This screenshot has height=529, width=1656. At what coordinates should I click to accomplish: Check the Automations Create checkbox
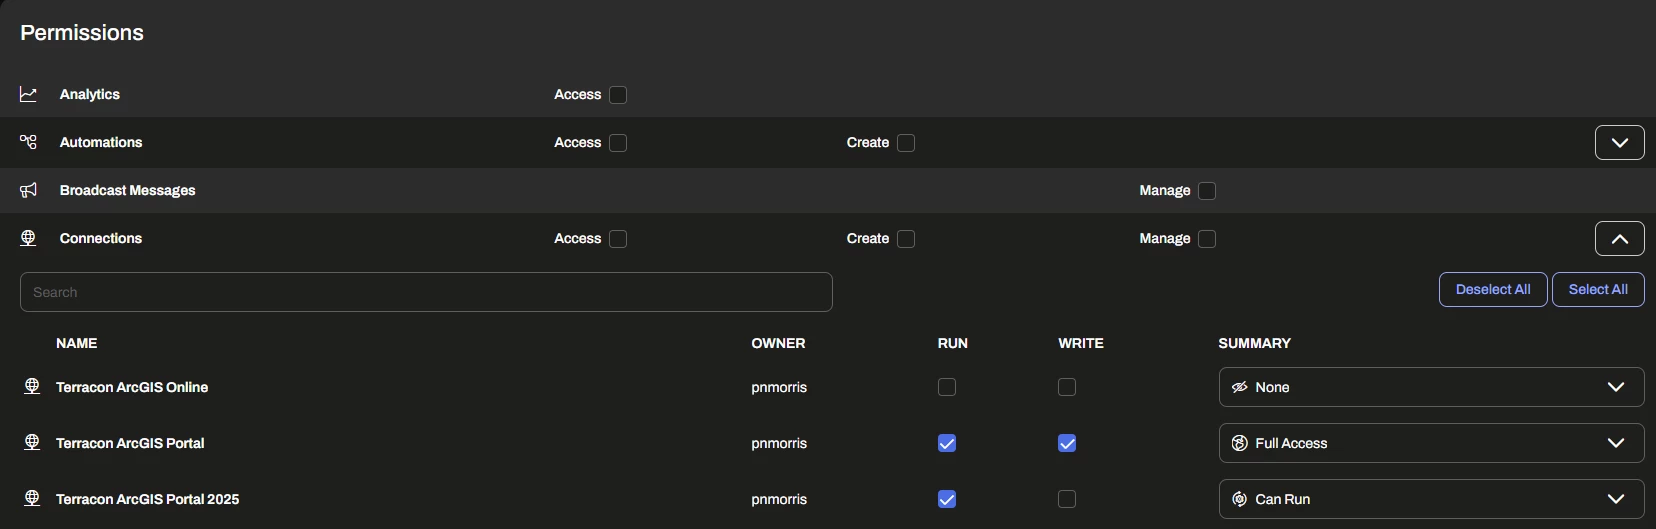click(x=906, y=143)
